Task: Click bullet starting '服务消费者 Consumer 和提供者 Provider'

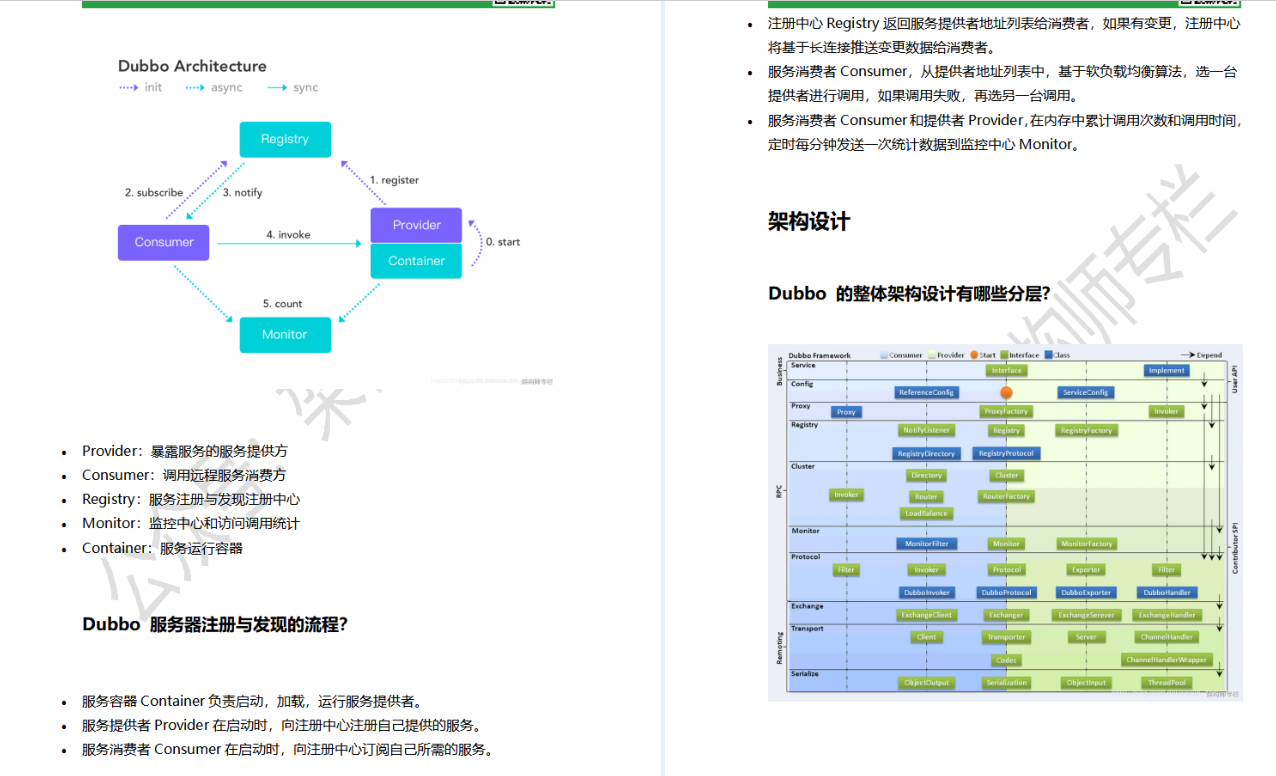Action: (x=1004, y=132)
